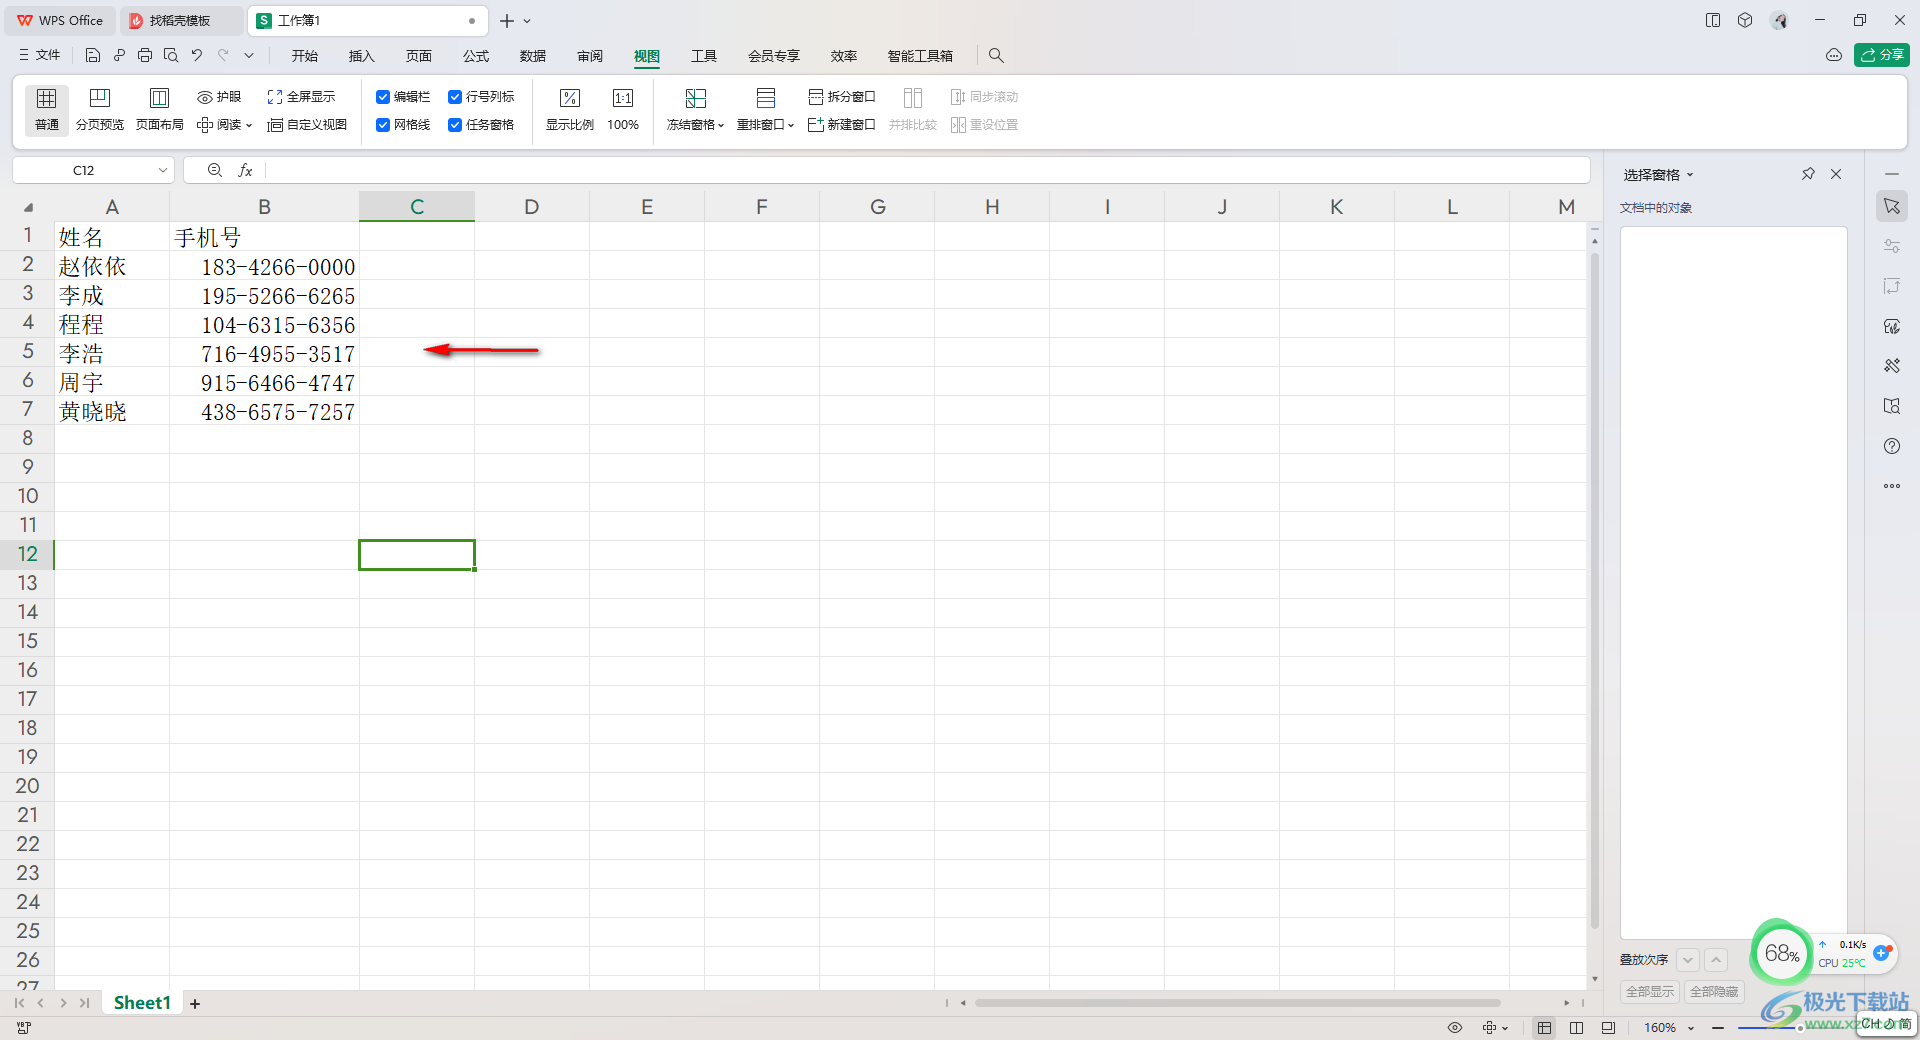Screen dimensions: 1920x1040
Task: Select the cell with name 黄晓晓
Action: pyautogui.click(x=112, y=411)
